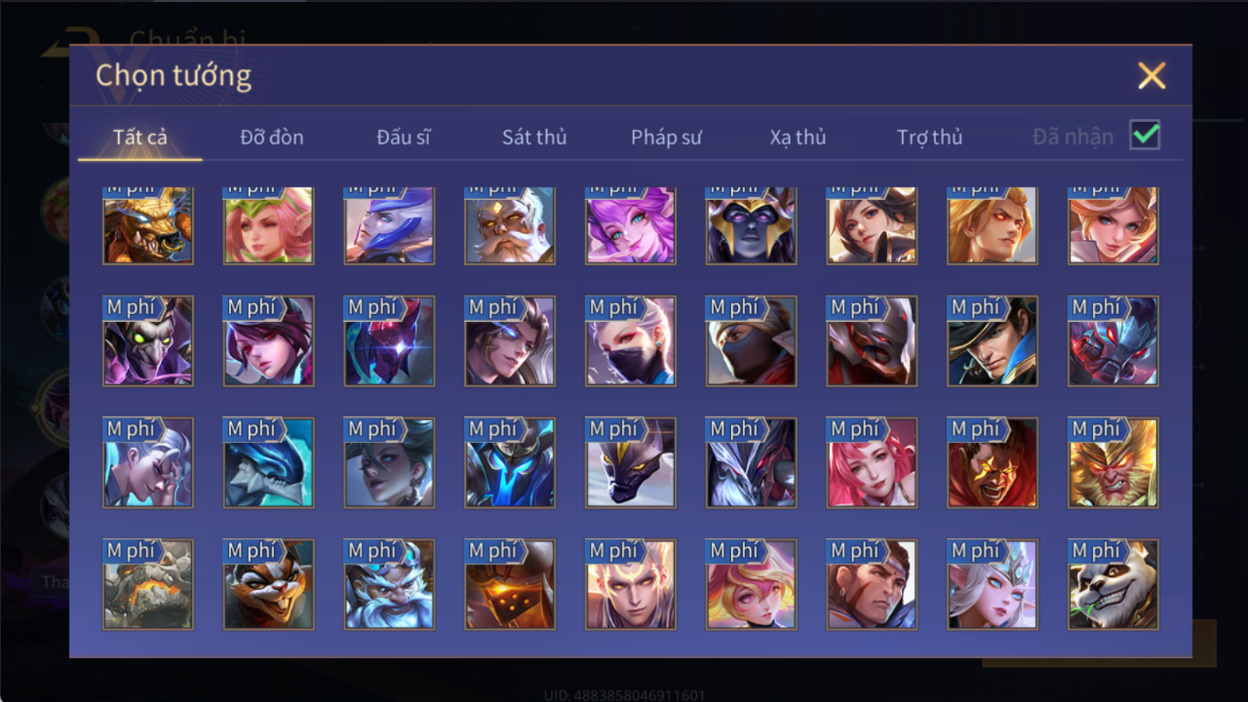Screen dimensions: 1248x702
Task: Switch to the Đỡ đòn tab
Action: [272, 137]
